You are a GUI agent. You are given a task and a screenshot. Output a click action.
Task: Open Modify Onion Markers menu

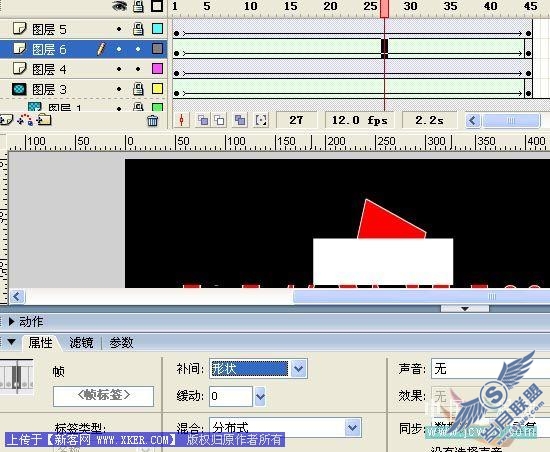pos(261,120)
